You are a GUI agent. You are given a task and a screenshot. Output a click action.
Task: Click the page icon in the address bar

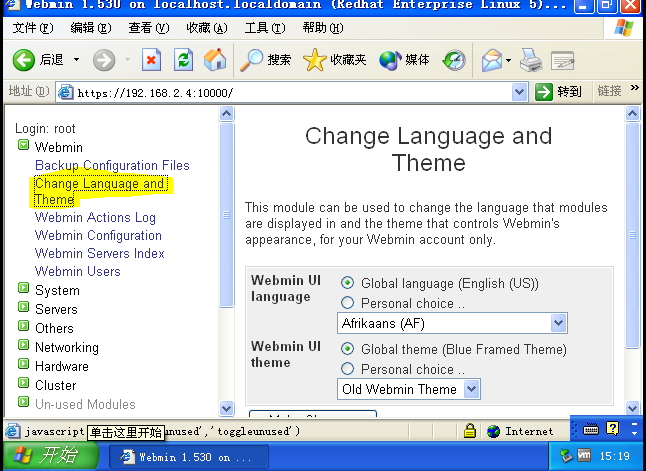pyautogui.click(x=66, y=92)
